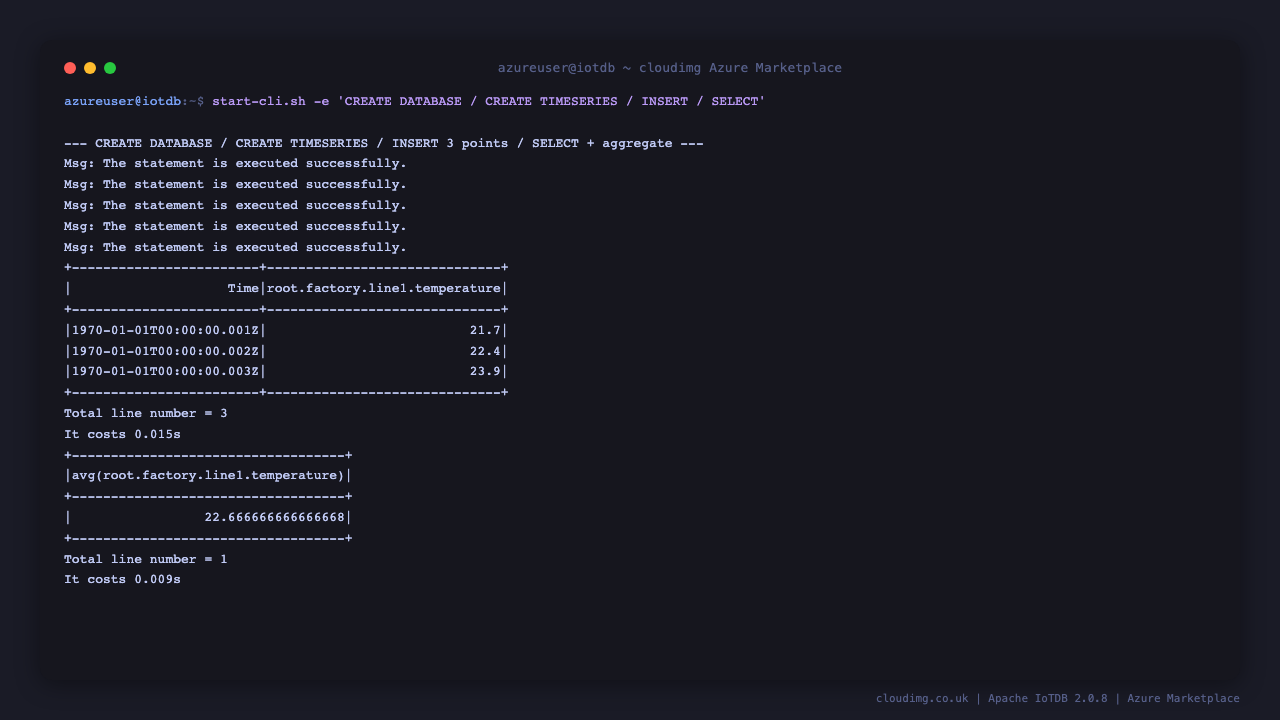Click the temperature value '23.9'
The width and height of the screenshot is (1280, 720).
pos(485,371)
